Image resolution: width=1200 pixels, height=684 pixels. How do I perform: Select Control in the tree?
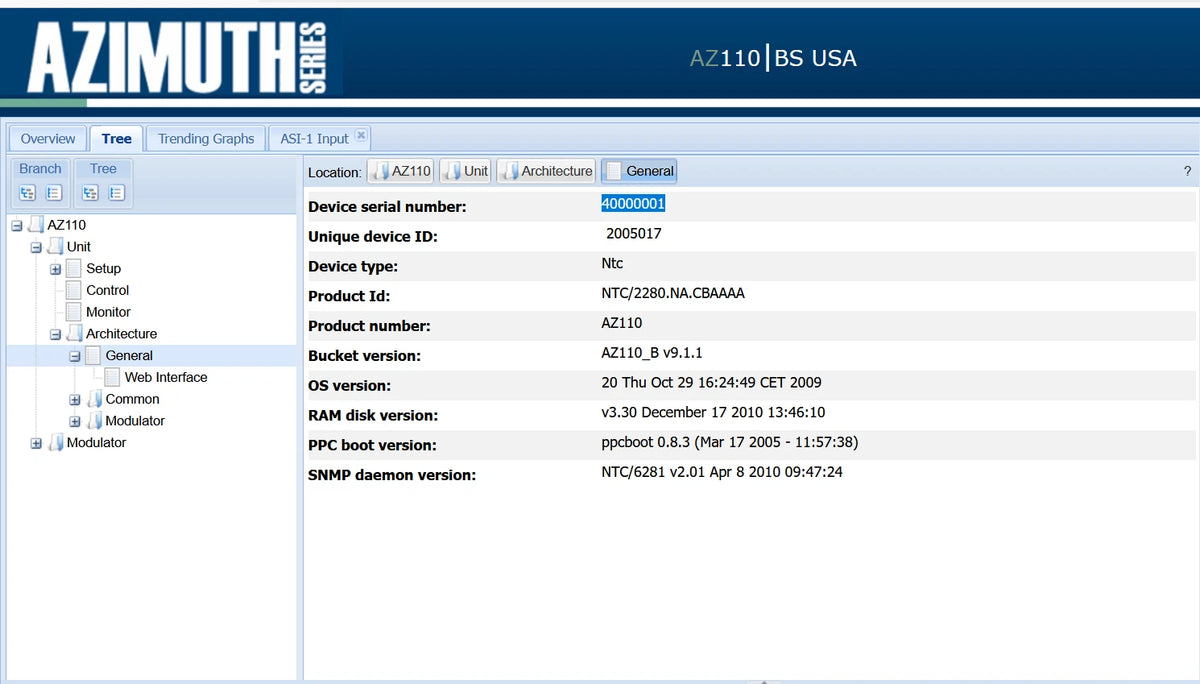click(107, 290)
